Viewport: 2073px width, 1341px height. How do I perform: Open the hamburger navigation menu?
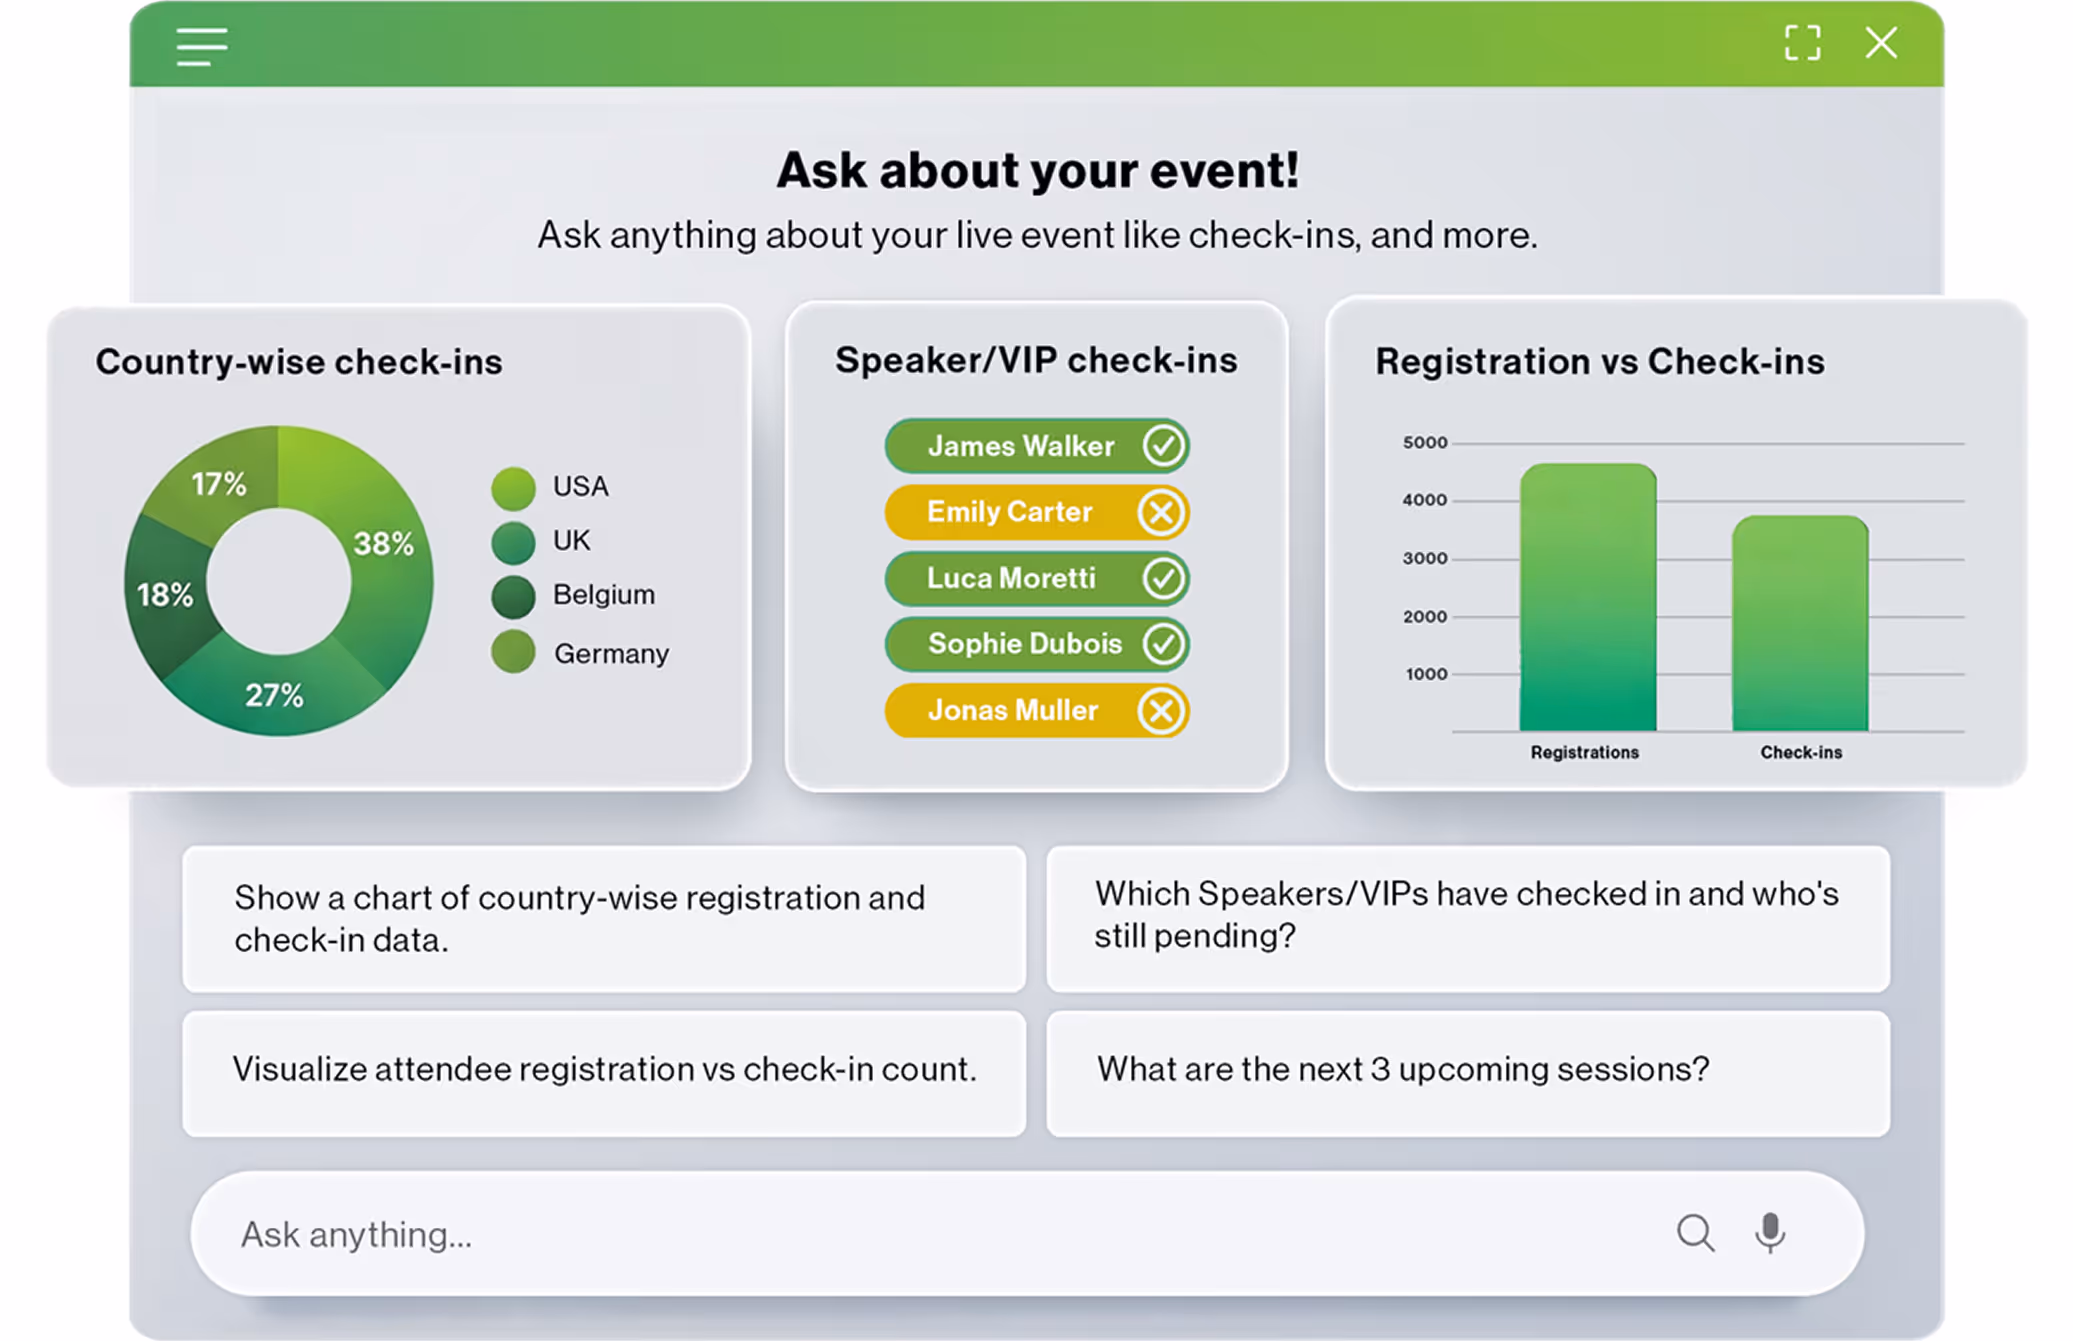[201, 47]
